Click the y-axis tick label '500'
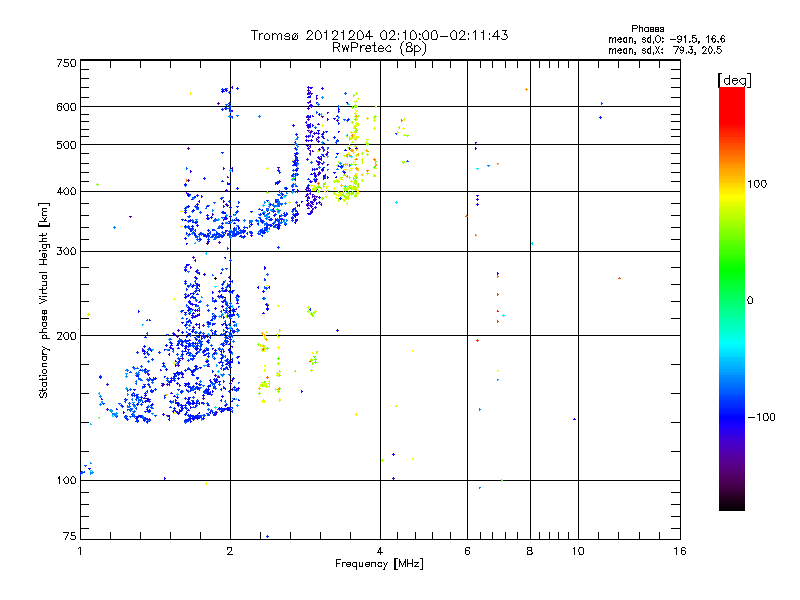 pos(67,145)
